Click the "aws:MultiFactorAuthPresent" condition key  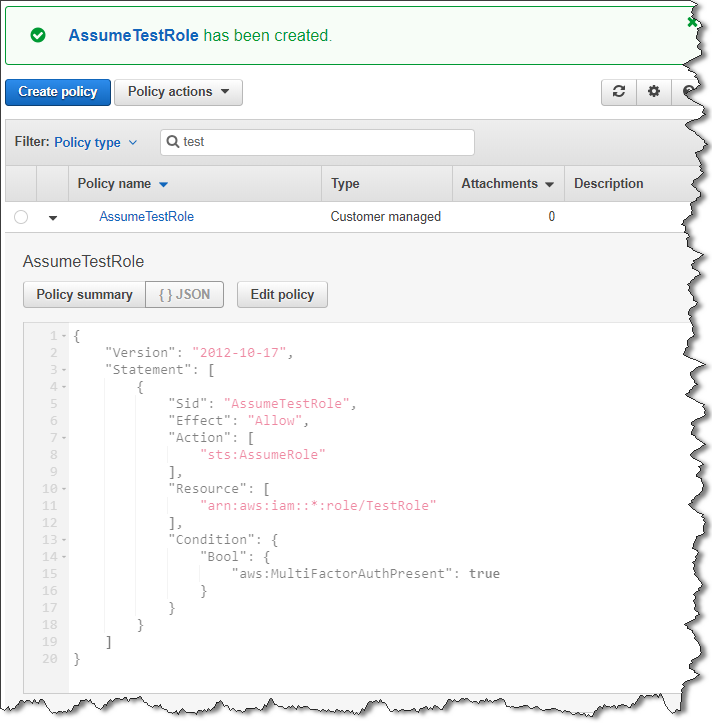[x=341, y=574]
